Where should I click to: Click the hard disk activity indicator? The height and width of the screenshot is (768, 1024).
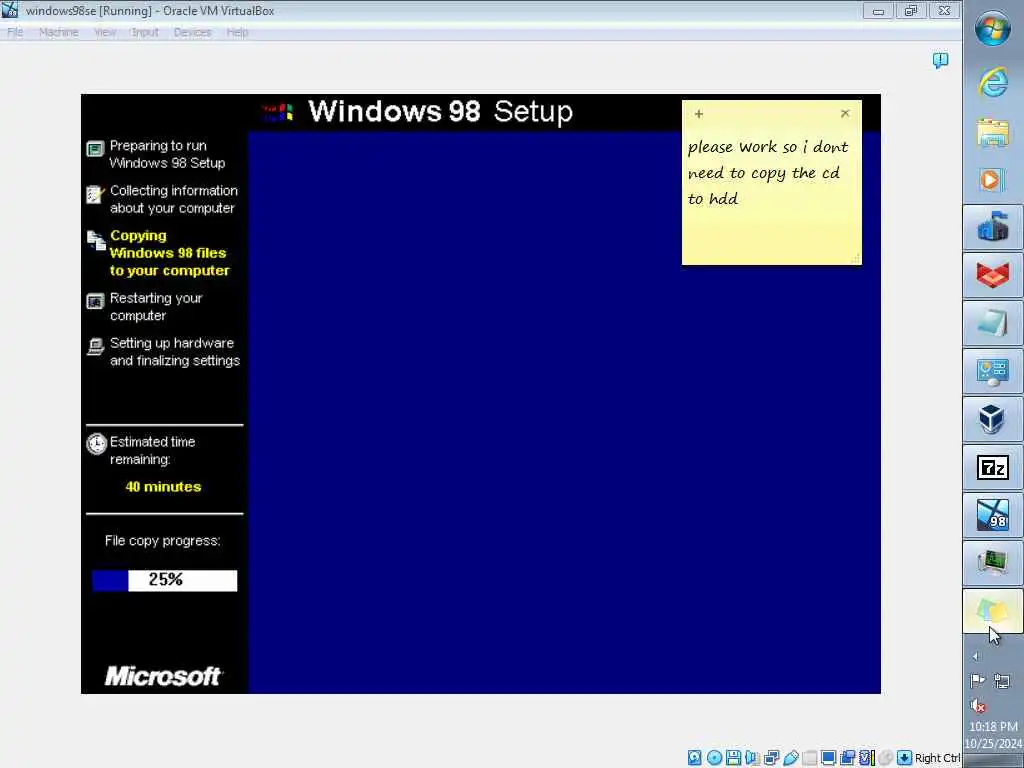coord(695,758)
